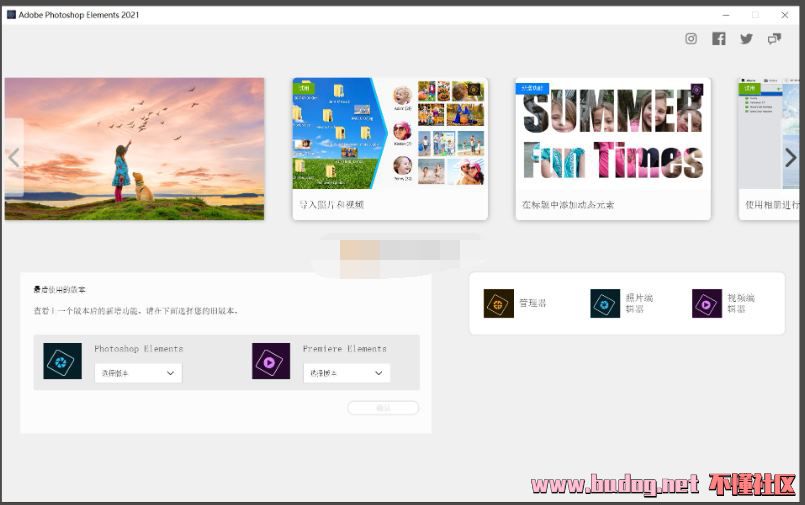The image size is (805, 505).
Task: Show next carousel cards with right arrow
Action: click(x=791, y=158)
